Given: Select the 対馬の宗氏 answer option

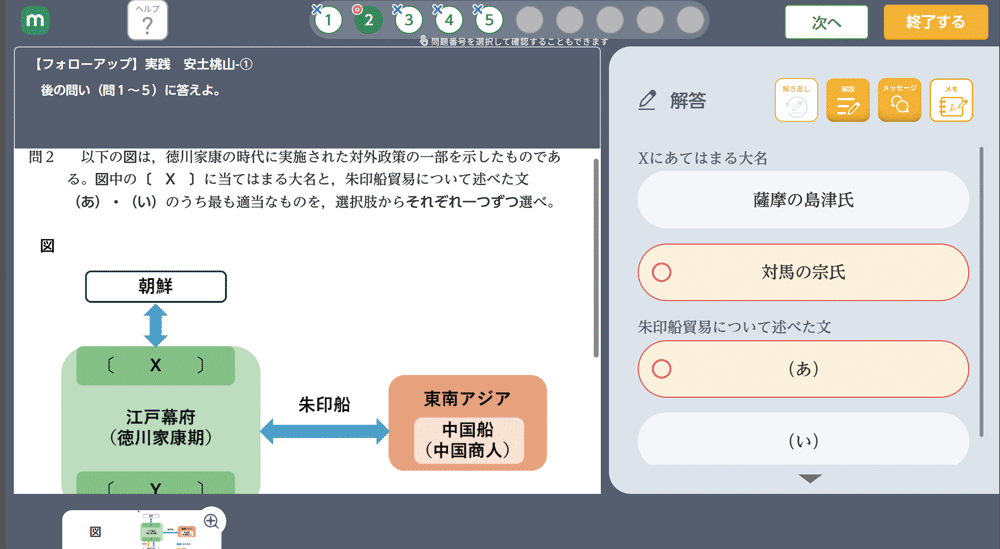Looking at the screenshot, I should 803,272.
